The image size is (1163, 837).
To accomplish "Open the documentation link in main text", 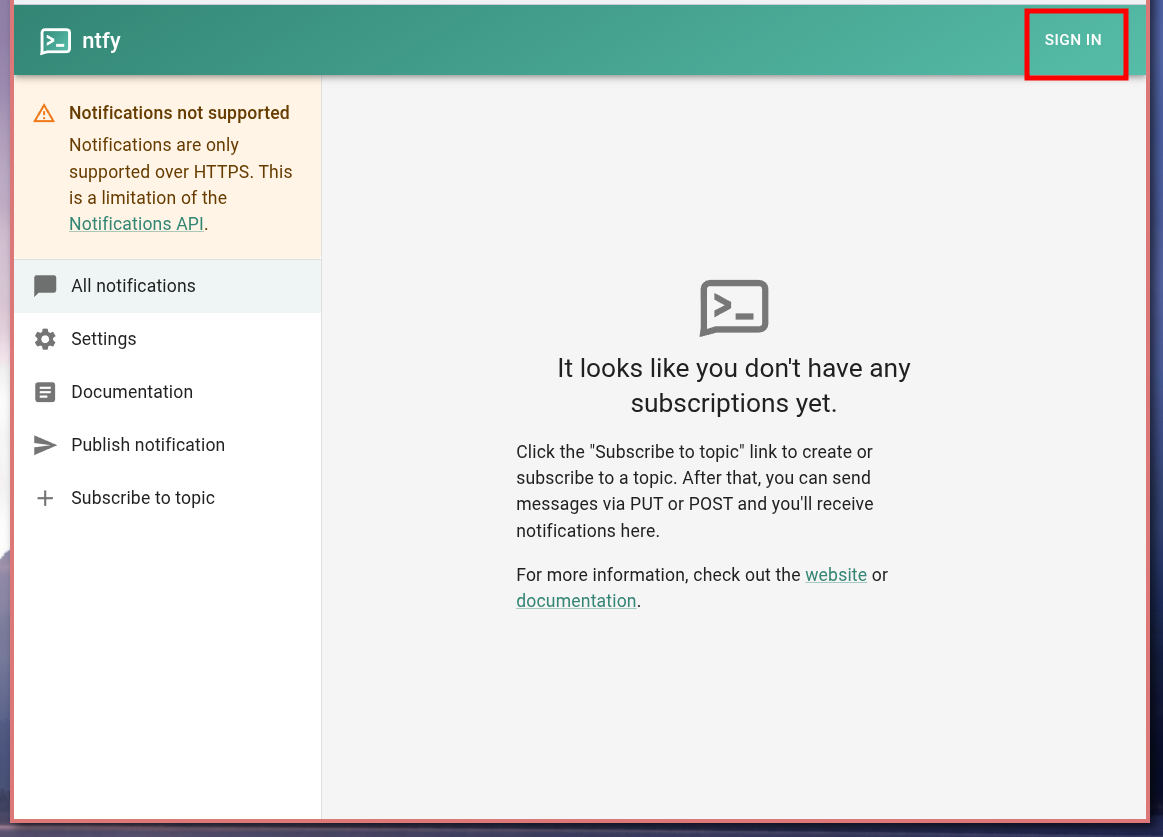I will (x=576, y=601).
